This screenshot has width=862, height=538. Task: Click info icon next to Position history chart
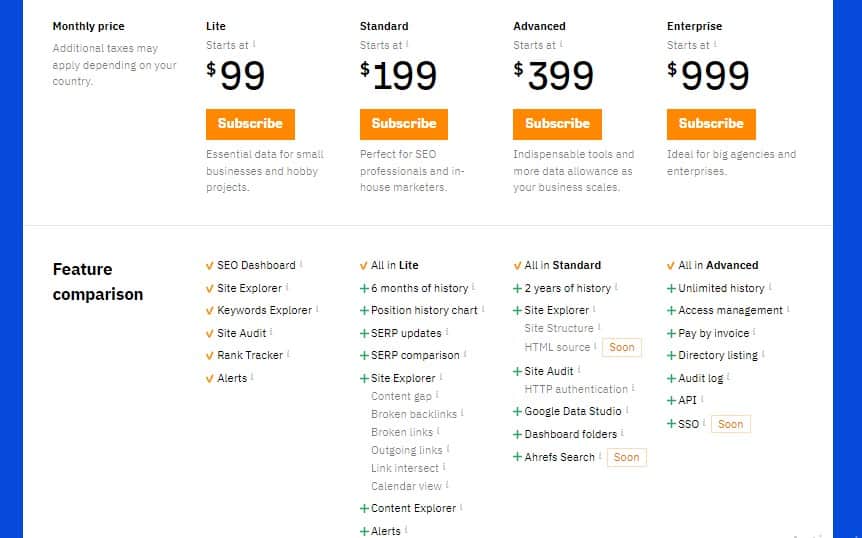click(483, 309)
